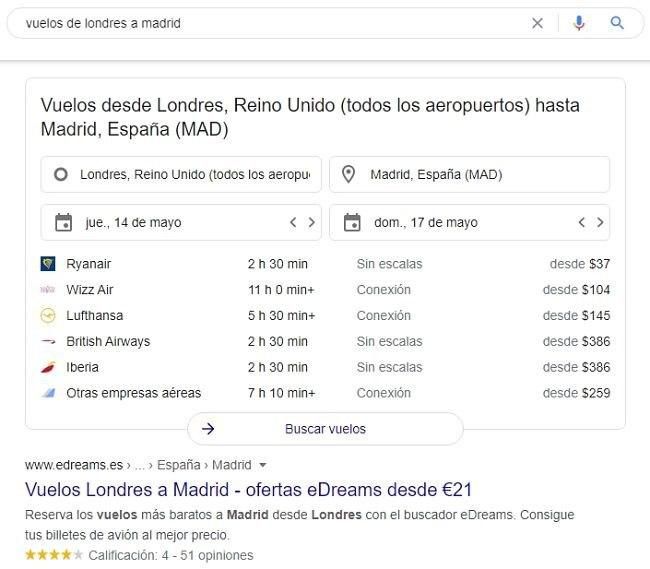Click the British Airways price 'desde $386'

(576, 341)
